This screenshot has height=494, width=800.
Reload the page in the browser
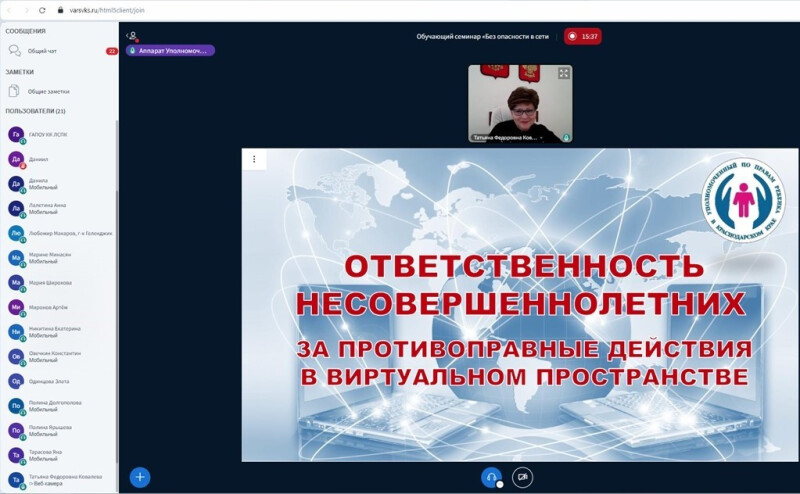click(x=42, y=9)
